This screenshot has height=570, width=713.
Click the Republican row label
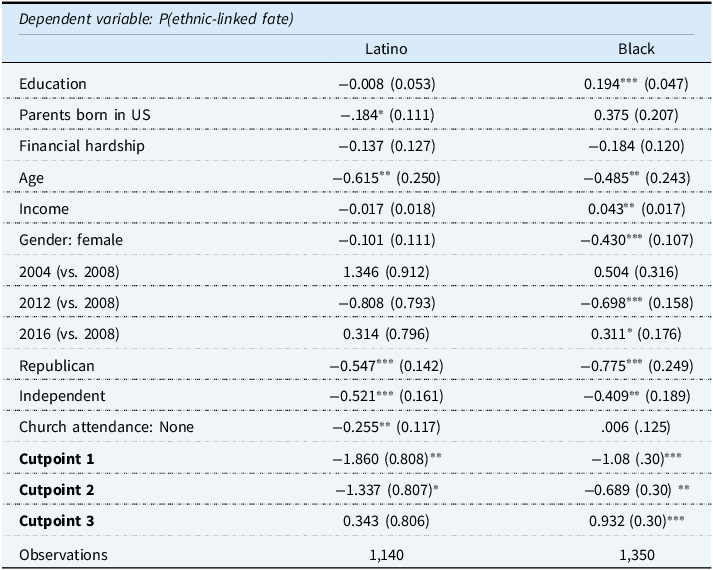tap(57, 365)
